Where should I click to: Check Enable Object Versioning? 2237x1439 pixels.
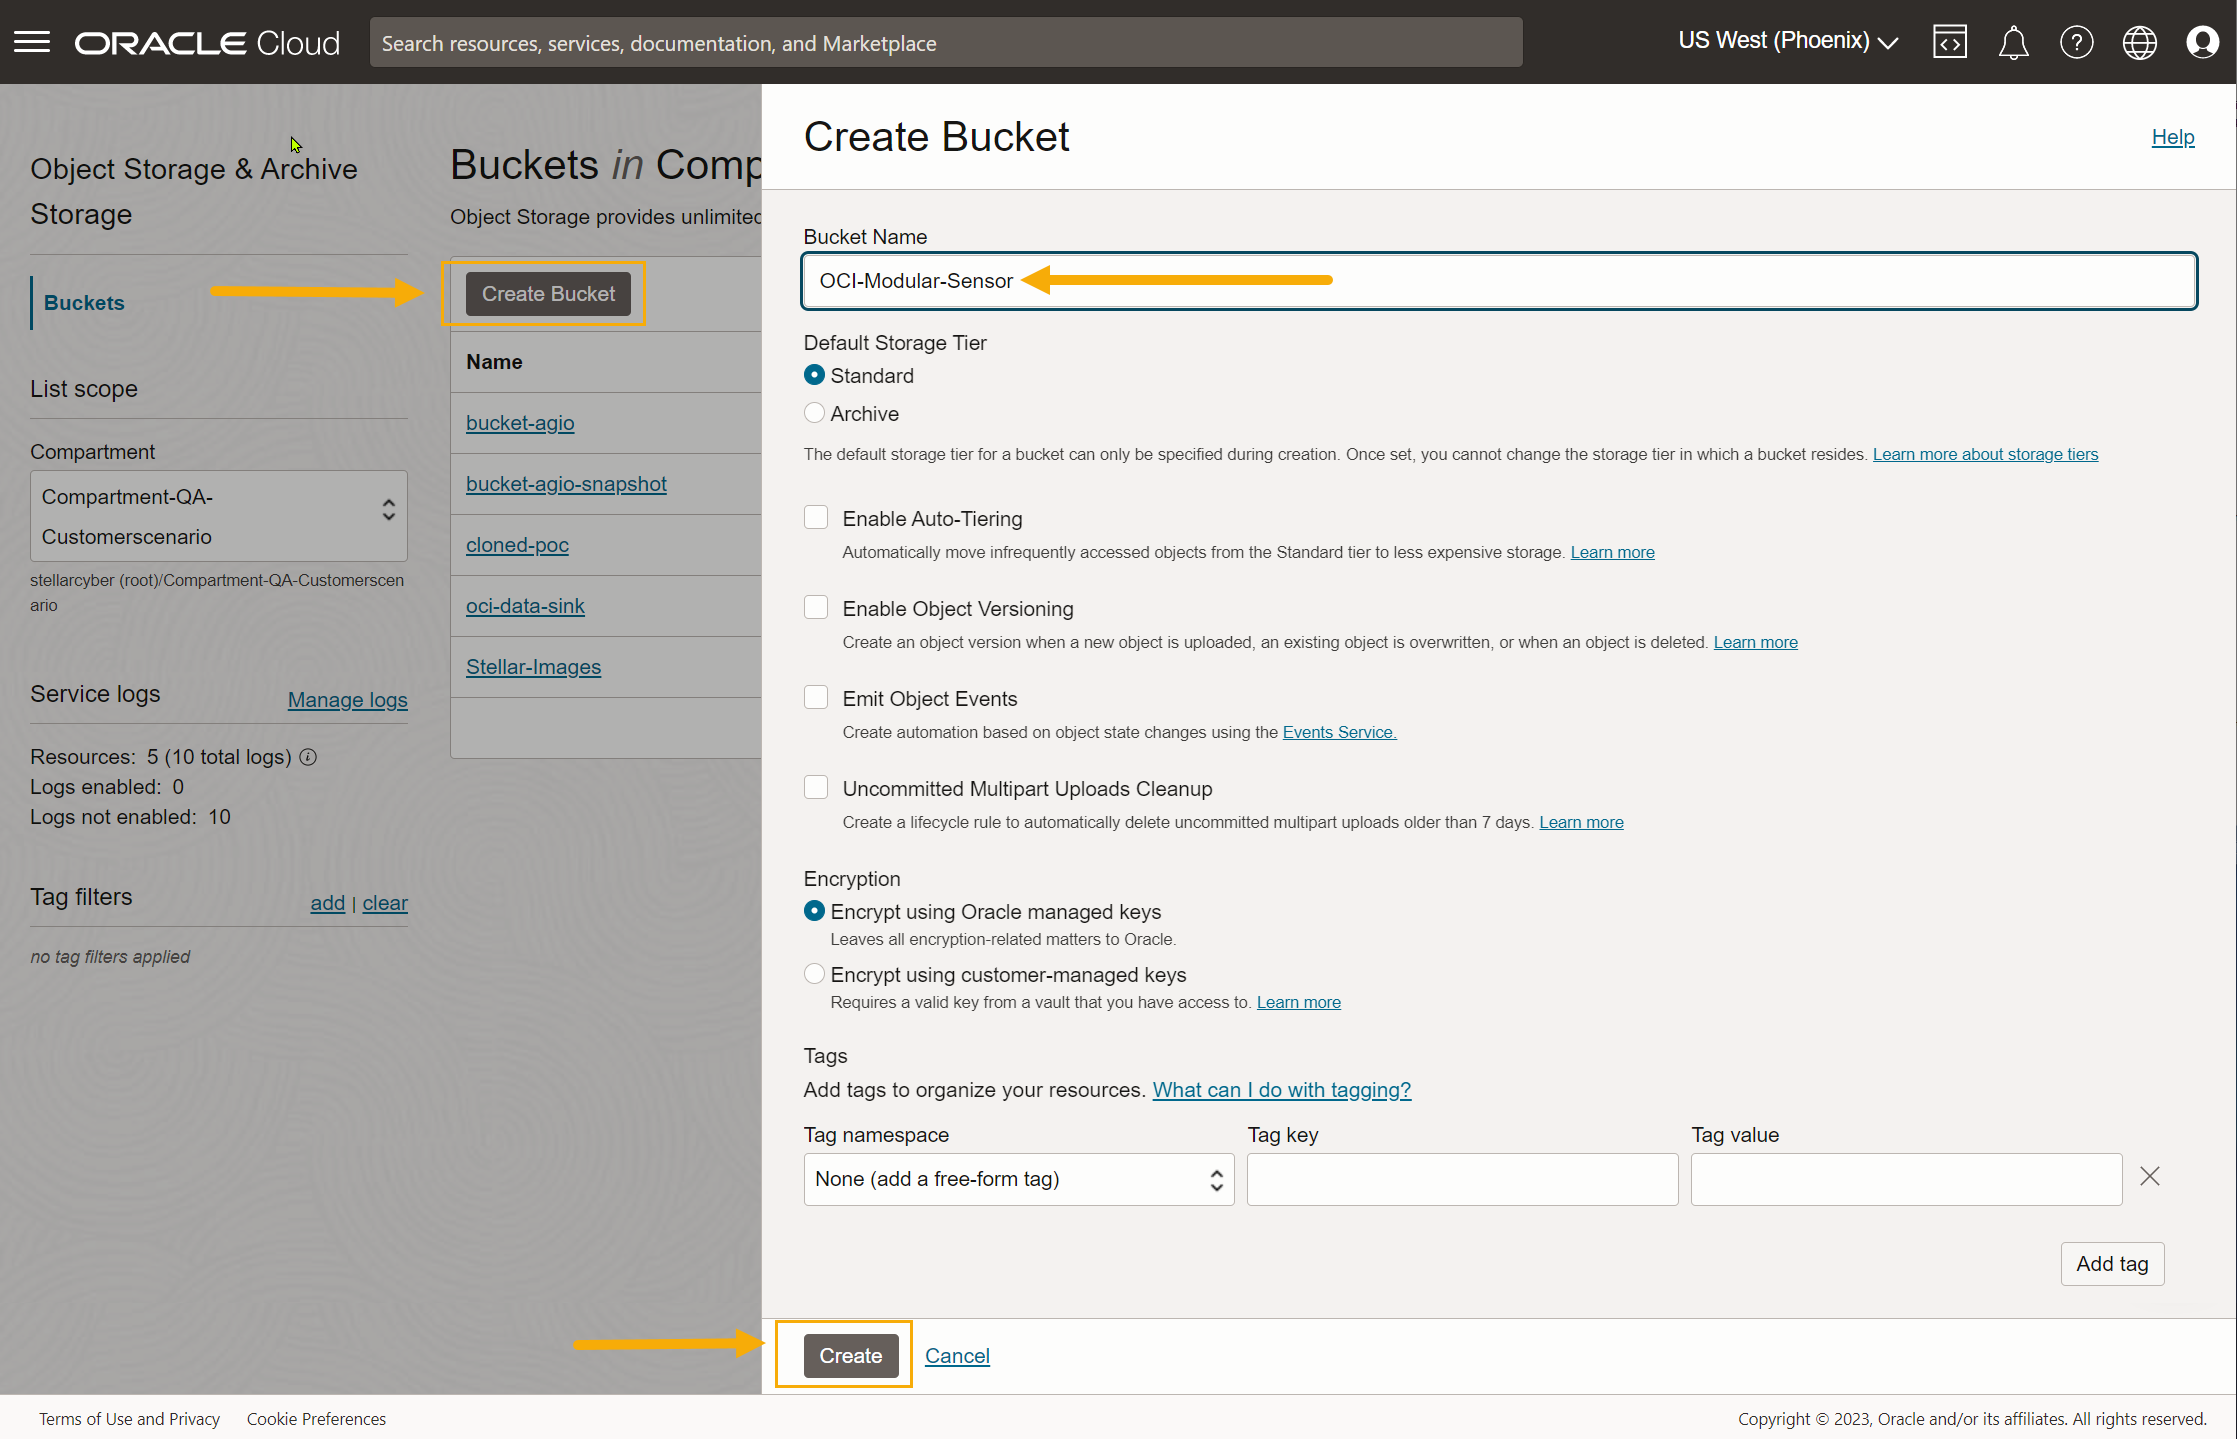tap(816, 607)
